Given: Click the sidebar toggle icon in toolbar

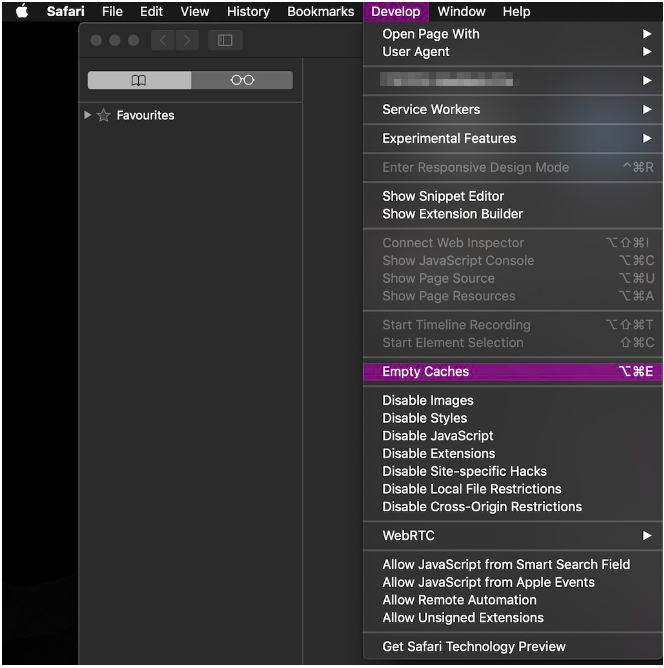Looking at the screenshot, I should tap(225, 40).
